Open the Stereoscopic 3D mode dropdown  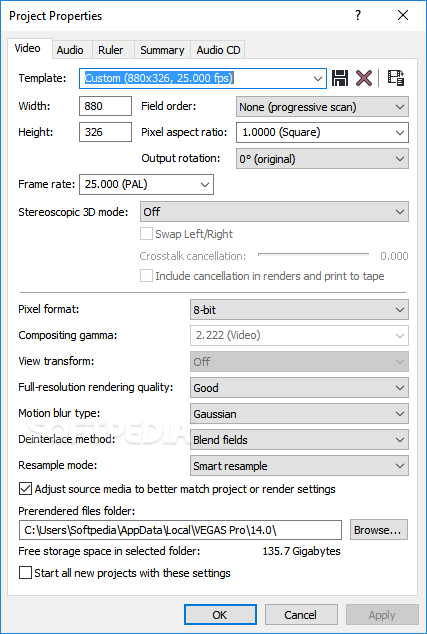pos(274,212)
